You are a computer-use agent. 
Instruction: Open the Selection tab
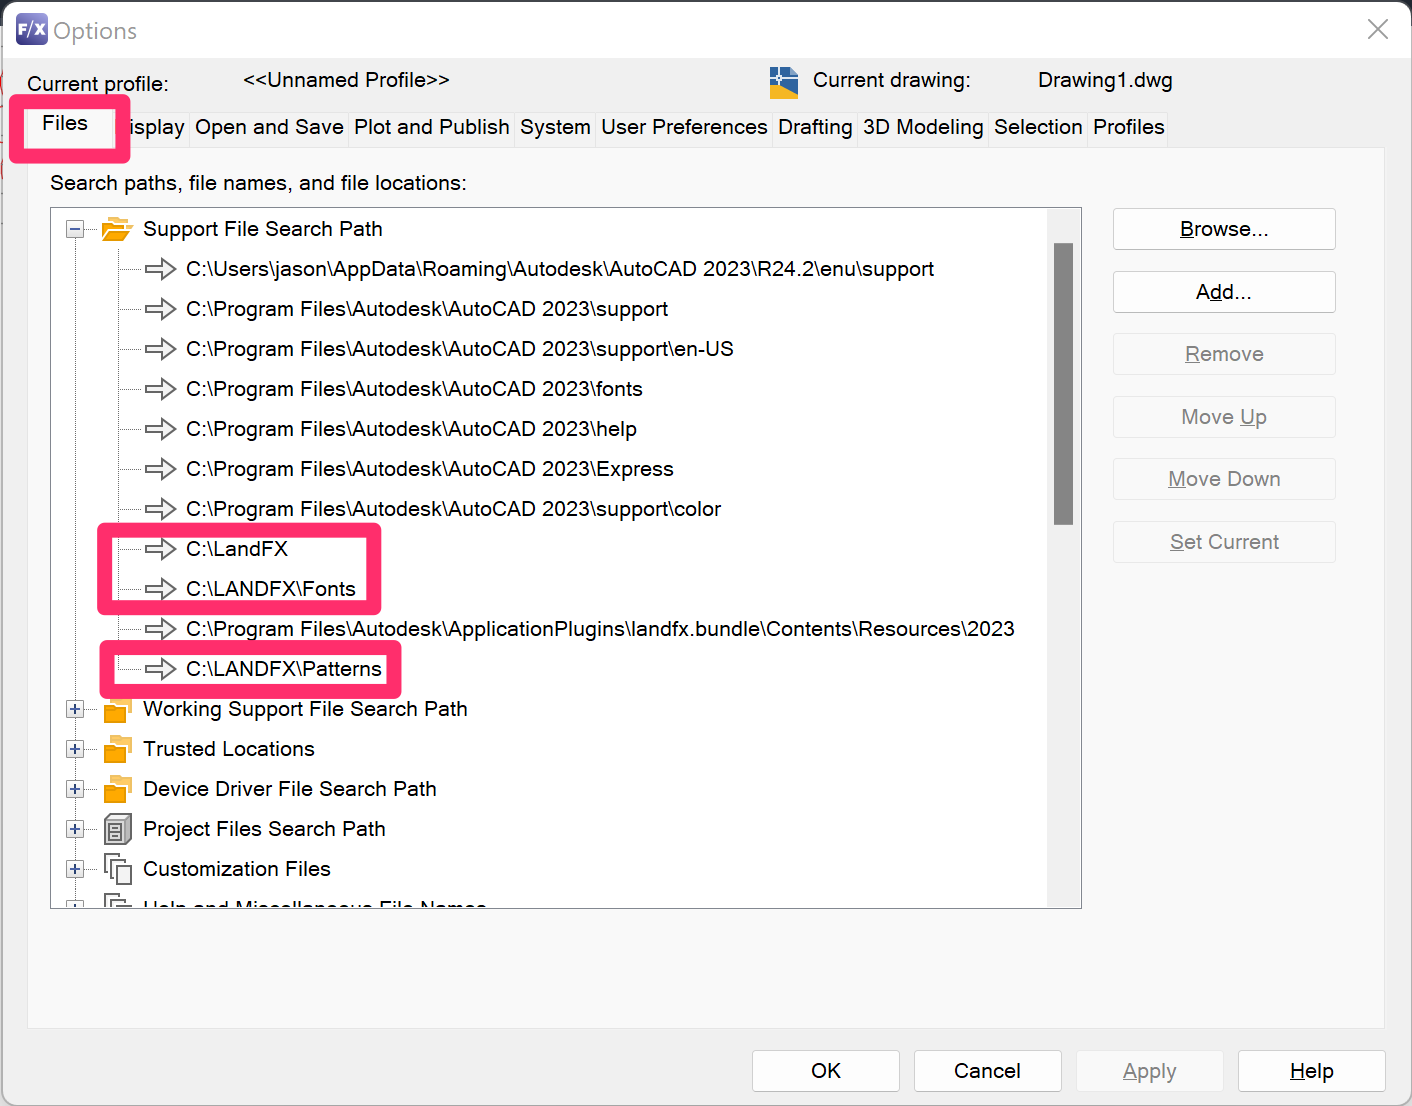[1038, 127]
